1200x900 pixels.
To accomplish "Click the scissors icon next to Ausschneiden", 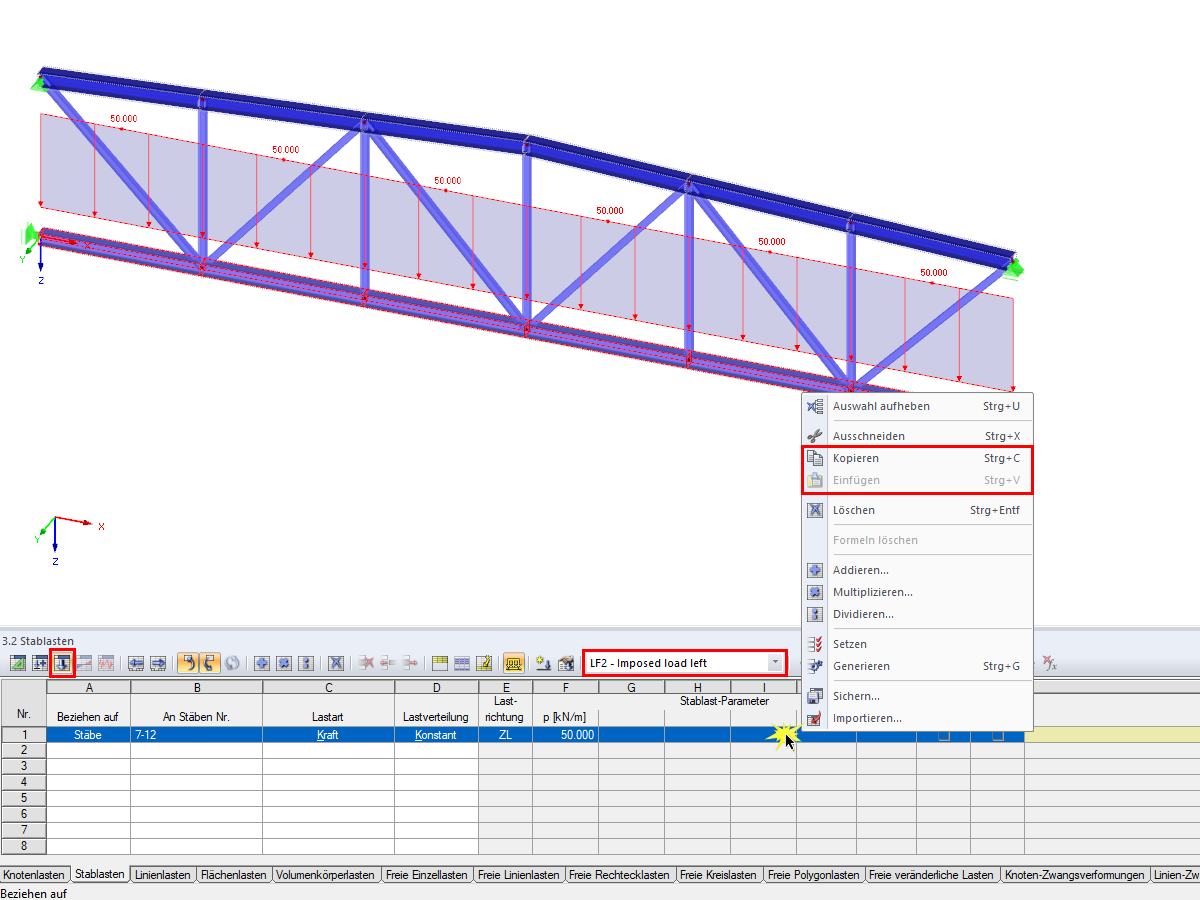I will pyautogui.click(x=815, y=435).
